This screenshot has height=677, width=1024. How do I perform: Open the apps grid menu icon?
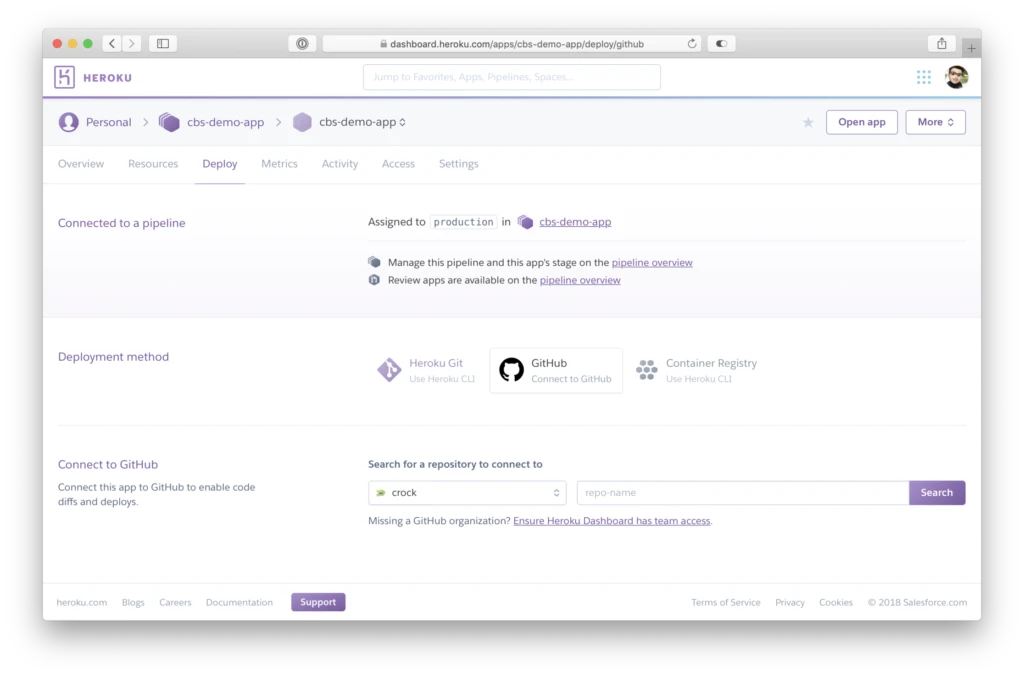pyautogui.click(x=923, y=77)
